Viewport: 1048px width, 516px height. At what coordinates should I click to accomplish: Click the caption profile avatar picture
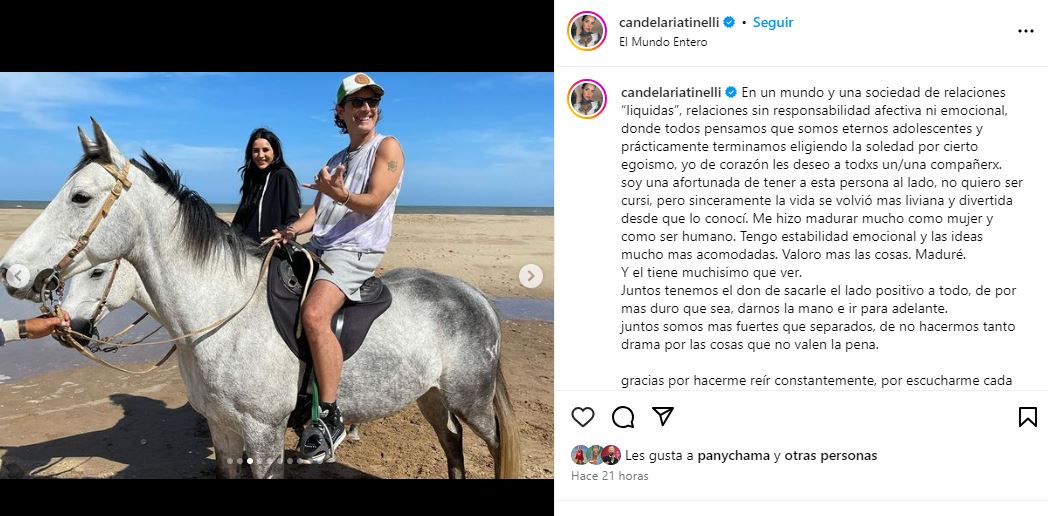tap(587, 99)
